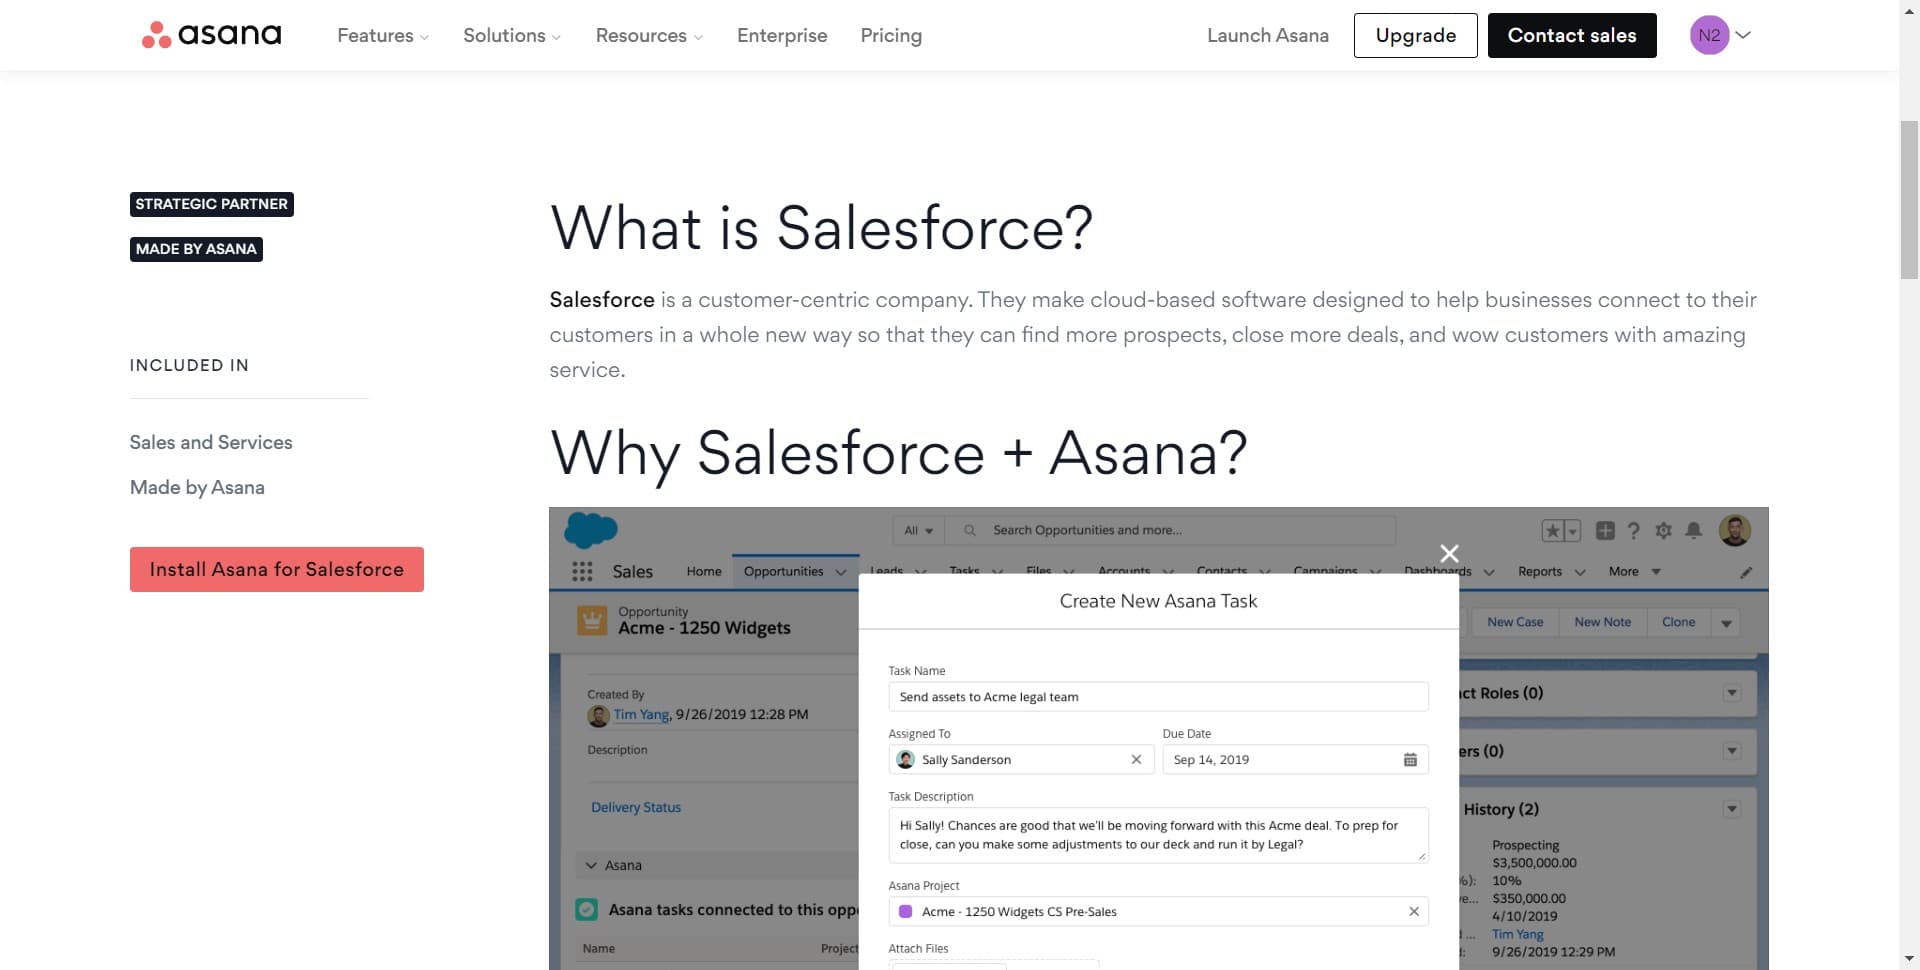Viewport: 1920px width, 970px height.
Task: Switch to the Opportunities tab in Salesforce
Action: click(783, 570)
